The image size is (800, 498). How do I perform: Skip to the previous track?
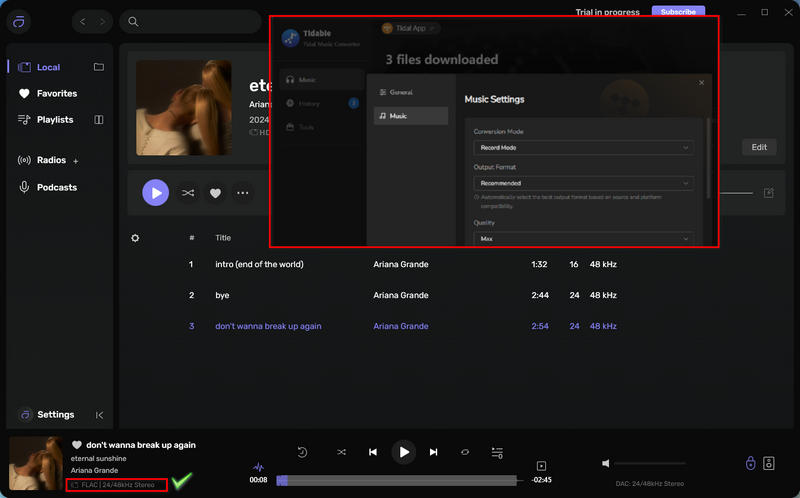coord(373,452)
